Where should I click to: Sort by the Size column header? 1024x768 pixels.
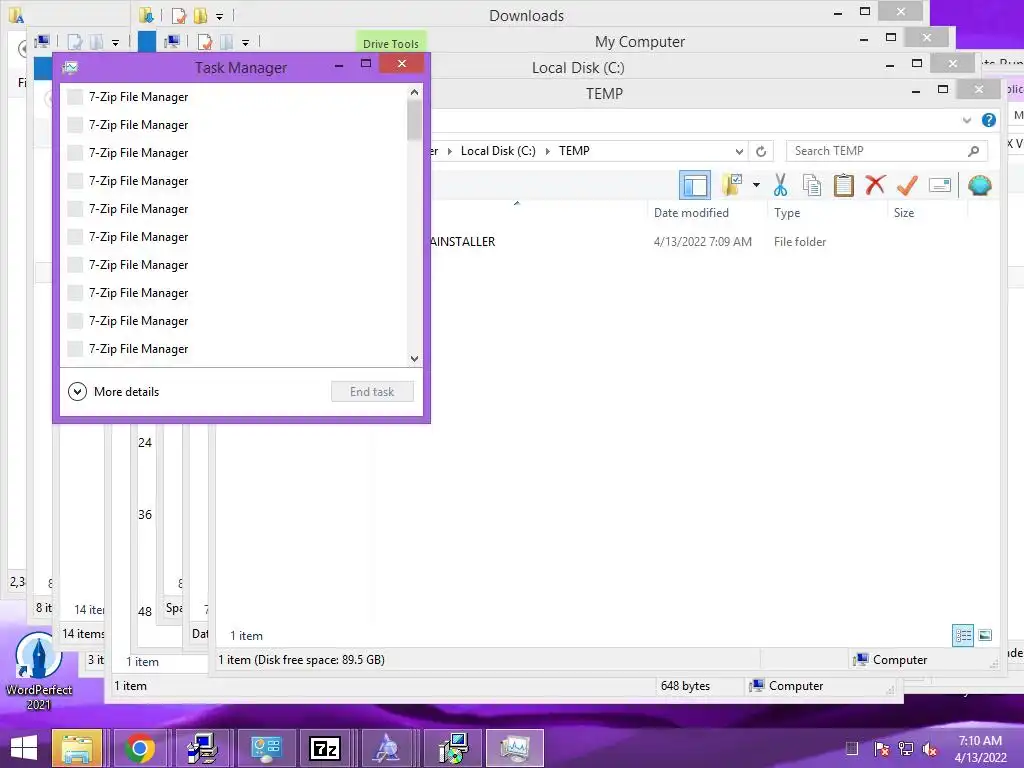tap(904, 213)
